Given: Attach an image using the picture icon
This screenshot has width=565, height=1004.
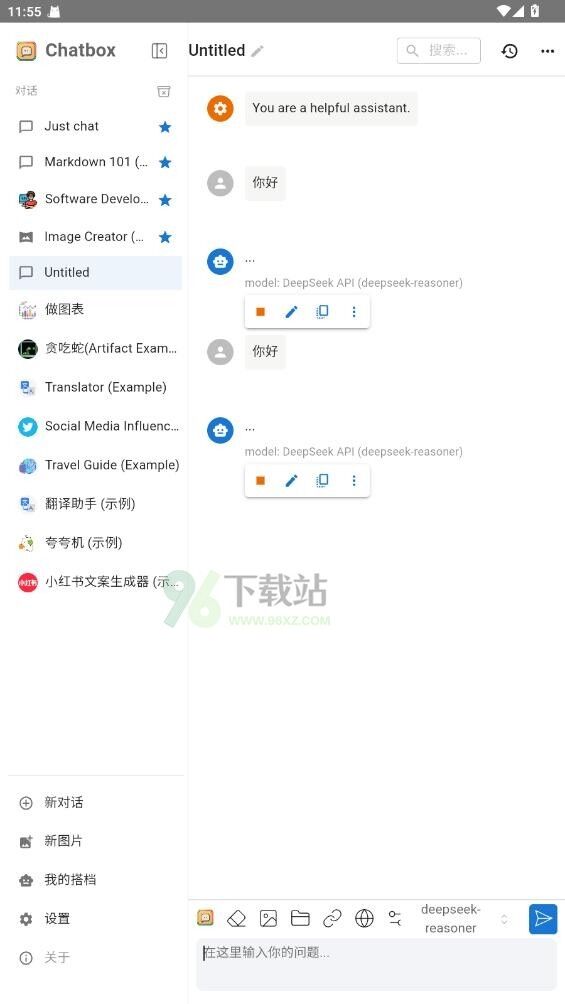Looking at the screenshot, I should coord(268,919).
